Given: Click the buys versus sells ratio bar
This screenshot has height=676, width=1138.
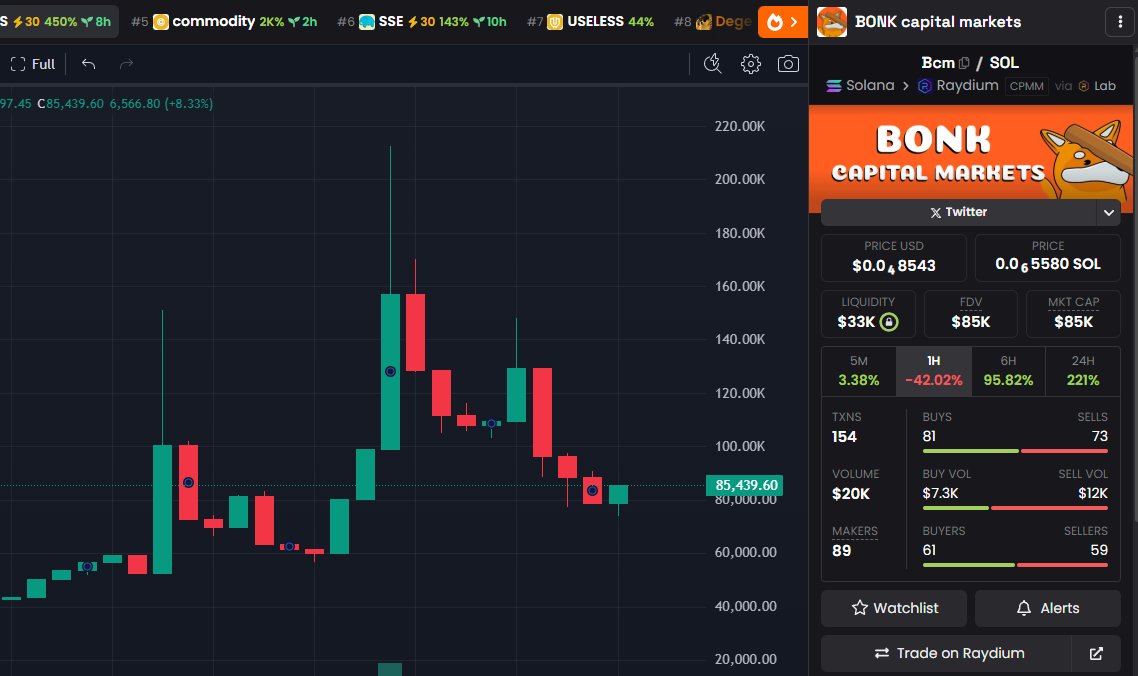Looking at the screenshot, I should [1015, 451].
